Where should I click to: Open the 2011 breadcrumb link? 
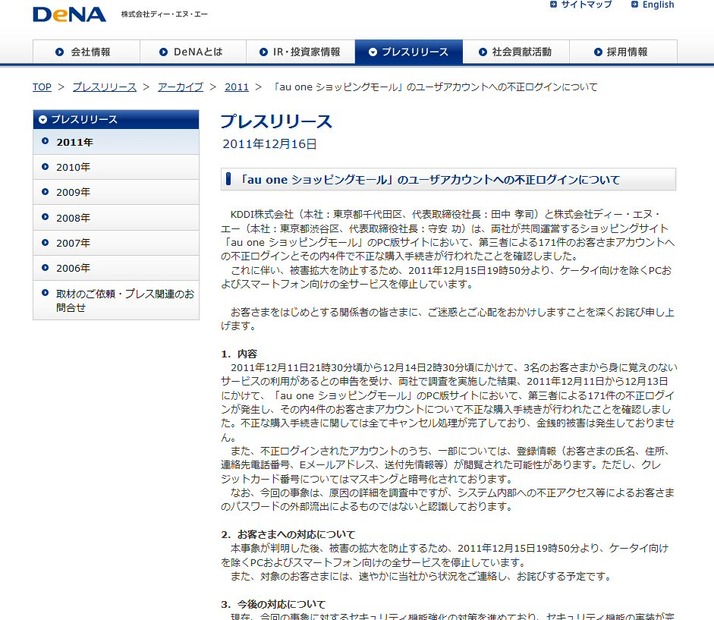pos(236,87)
